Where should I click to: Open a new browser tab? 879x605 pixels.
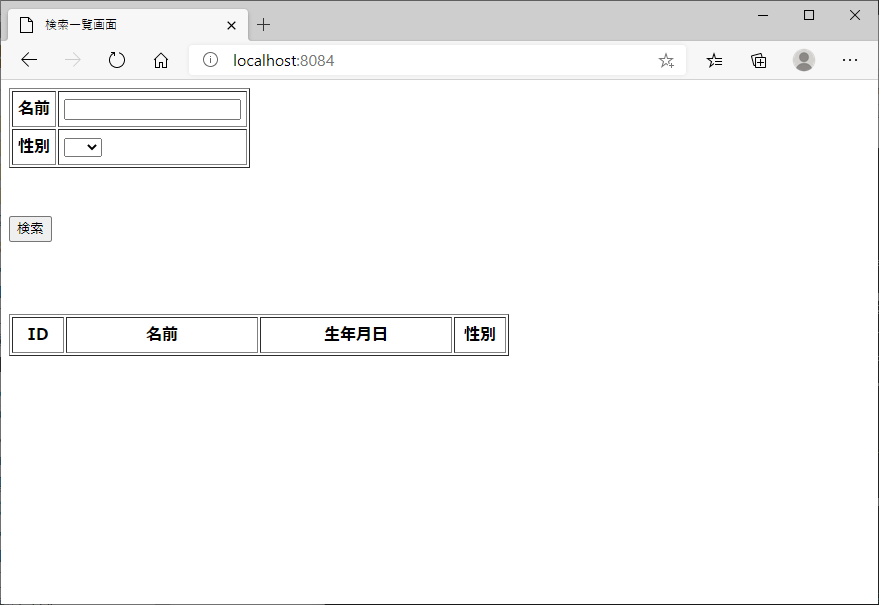coord(264,25)
